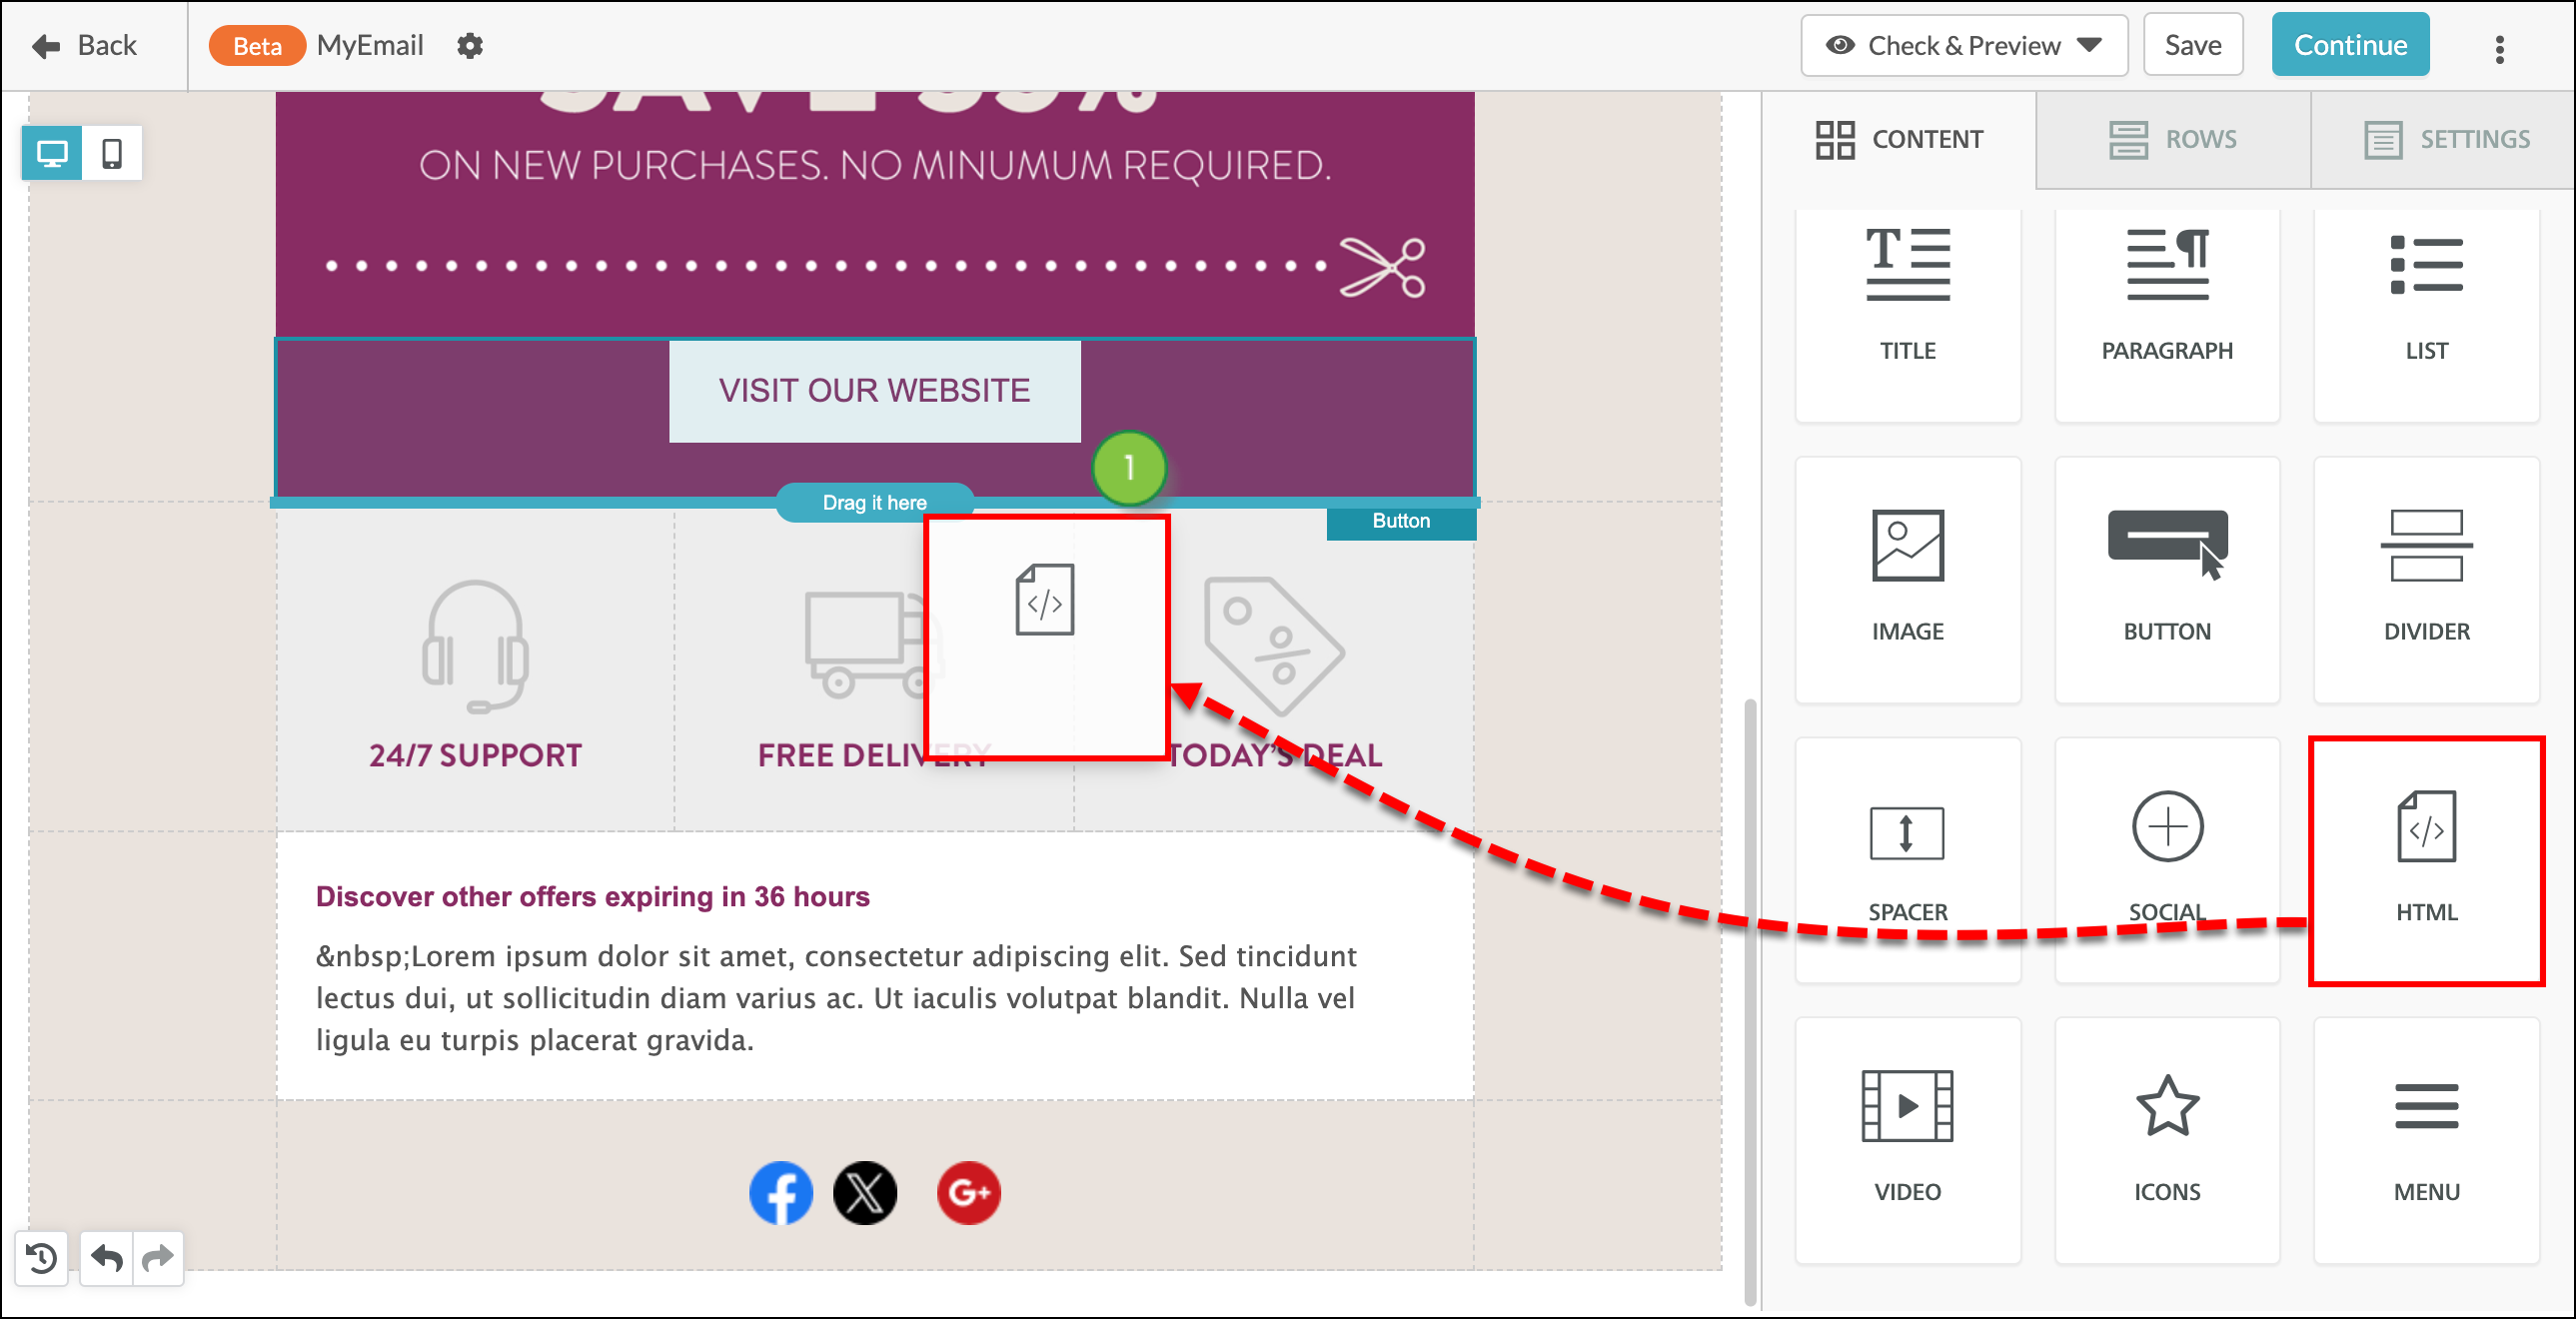Select the TODAY'S DEAL text
The width and height of the screenshot is (2576, 1319).
tap(1274, 755)
